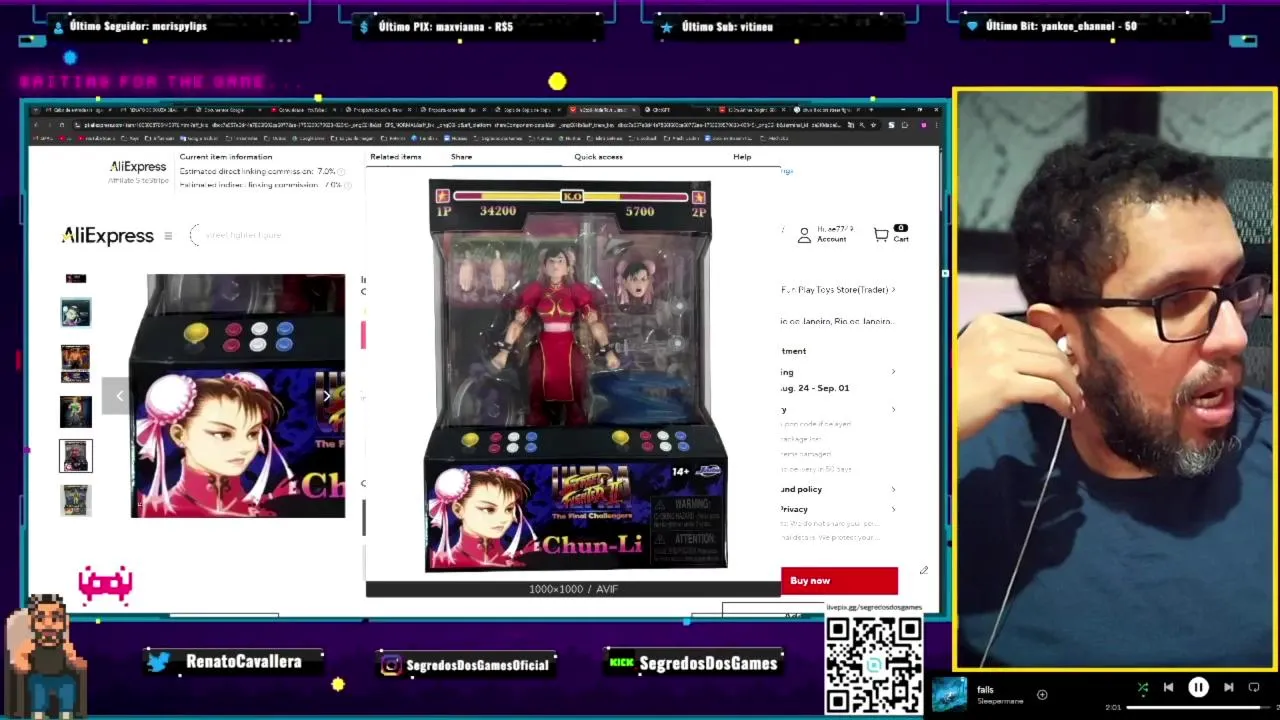Click 'Current item information' text
Image resolution: width=1280 pixels, height=720 pixels.
[x=226, y=157]
